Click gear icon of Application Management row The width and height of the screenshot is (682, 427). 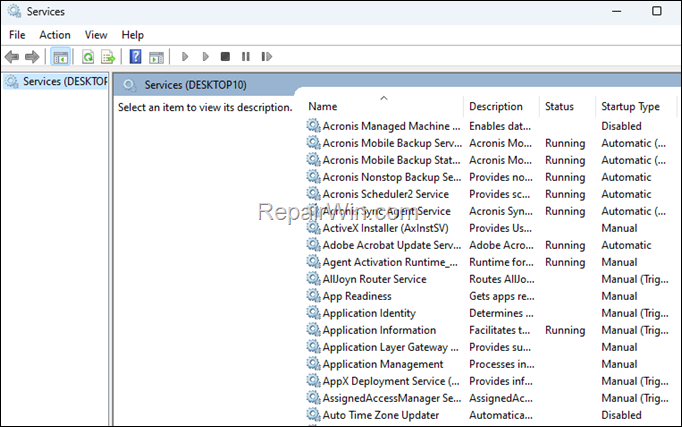point(313,363)
